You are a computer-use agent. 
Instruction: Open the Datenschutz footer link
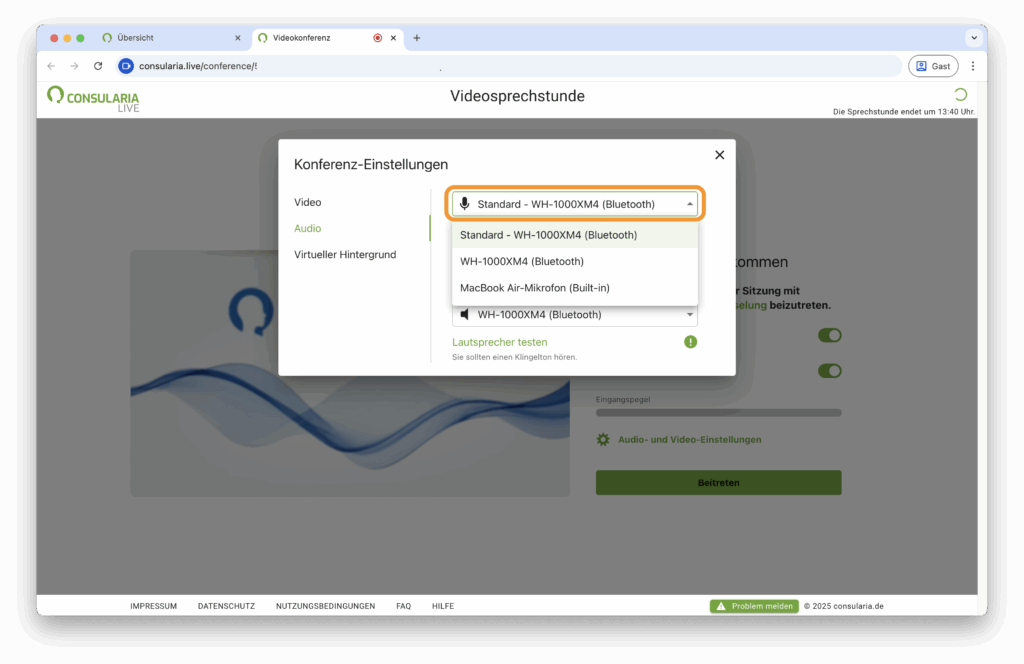226,606
